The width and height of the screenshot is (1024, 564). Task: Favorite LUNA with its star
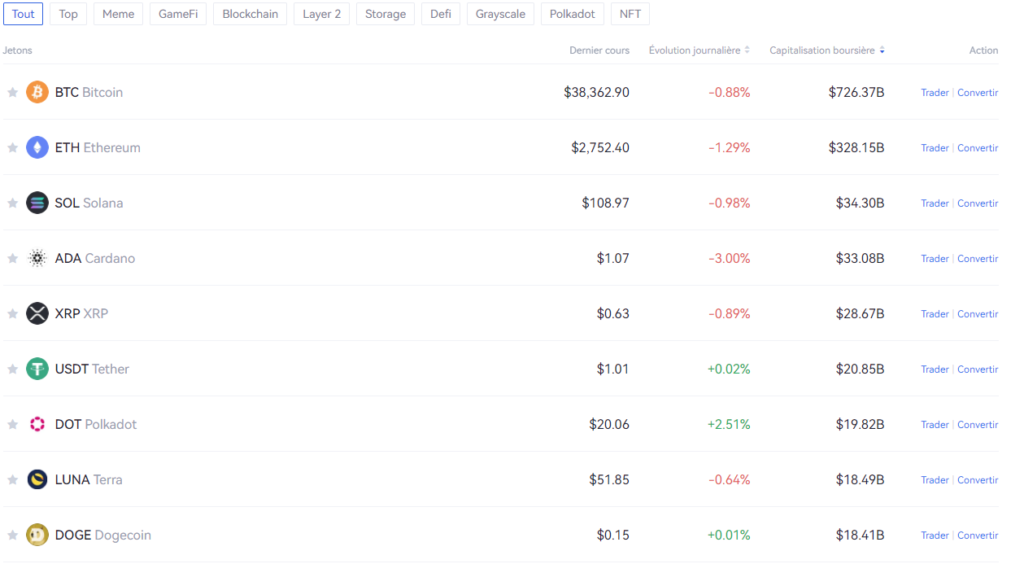point(12,480)
